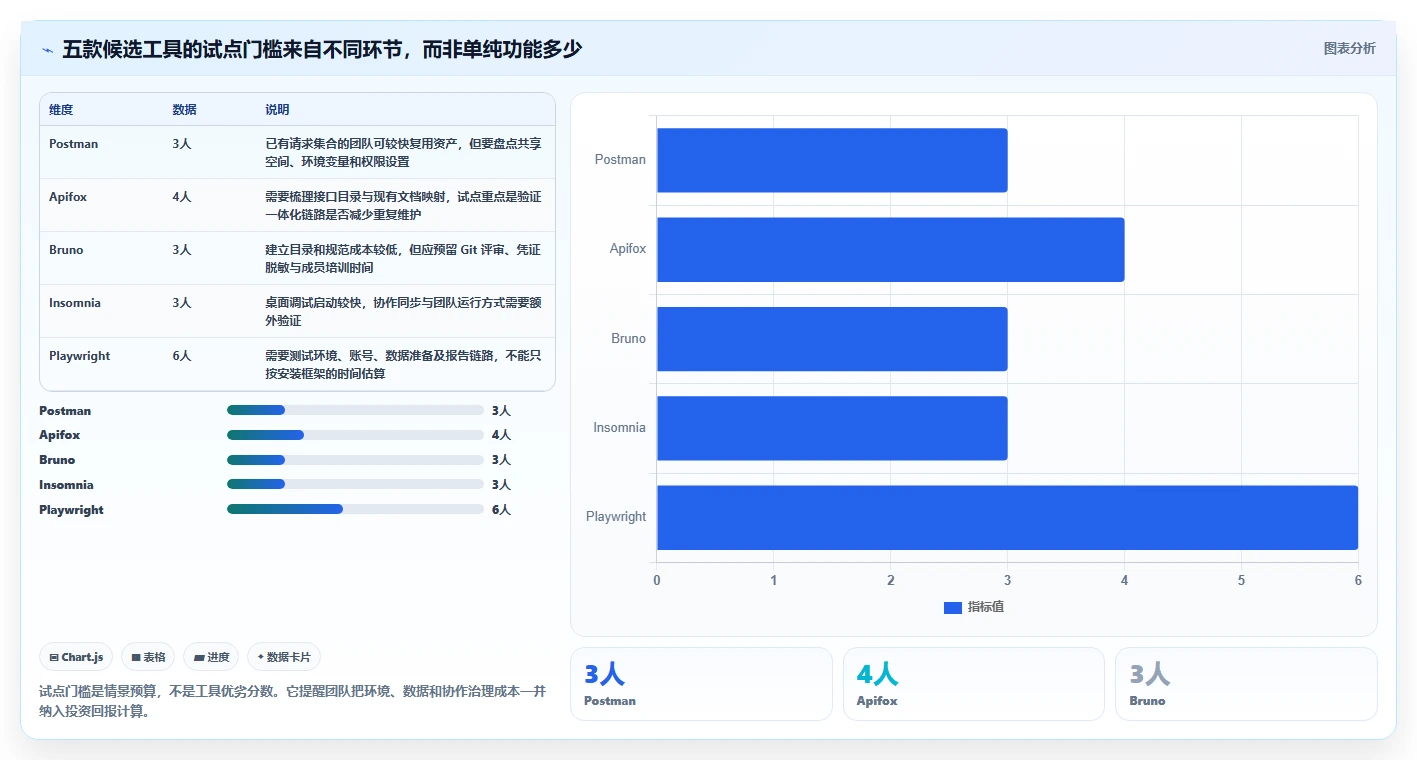Click the x-axis tick label 3
This screenshot has width=1417, height=760.
coord(1007,581)
